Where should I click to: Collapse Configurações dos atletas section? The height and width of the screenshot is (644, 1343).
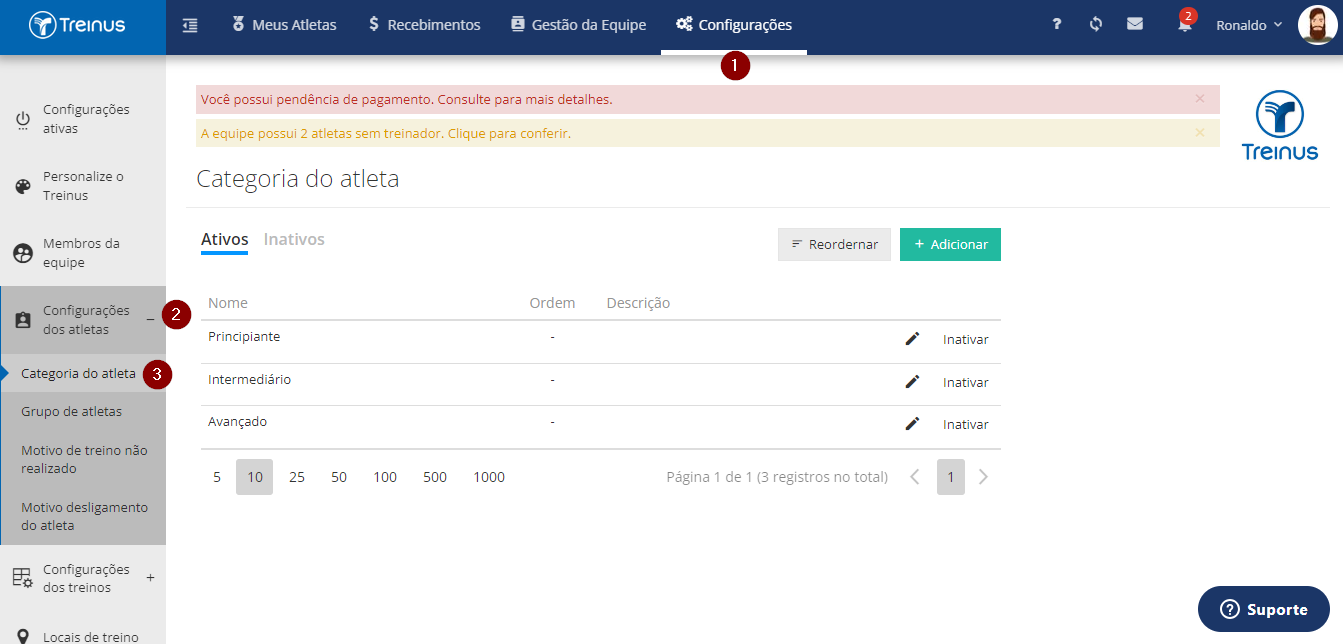(150, 319)
